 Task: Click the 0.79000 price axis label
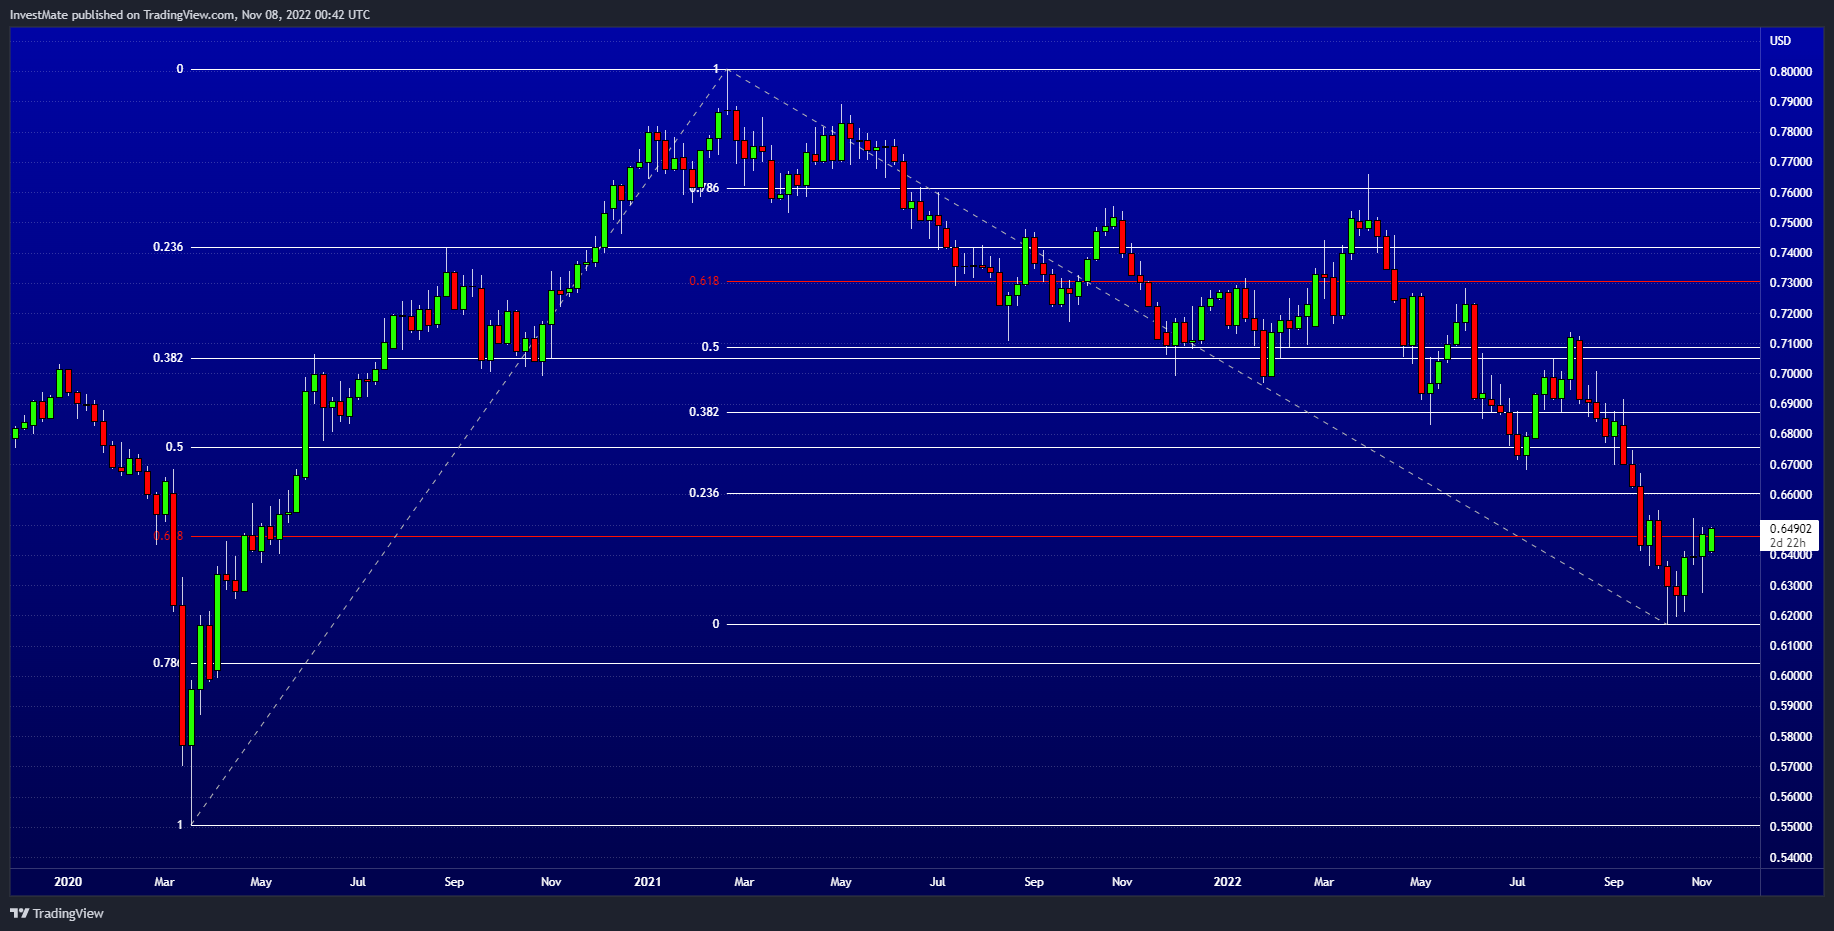[1790, 102]
